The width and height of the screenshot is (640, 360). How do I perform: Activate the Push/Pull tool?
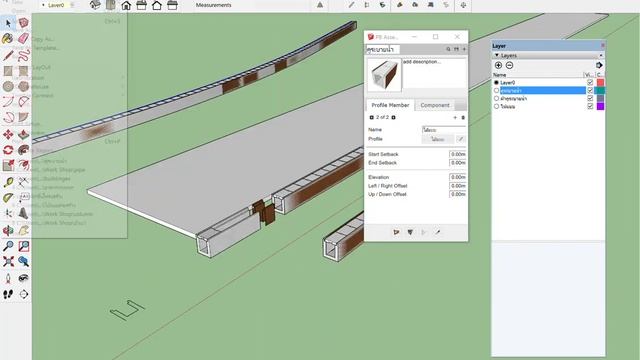tap(24, 135)
